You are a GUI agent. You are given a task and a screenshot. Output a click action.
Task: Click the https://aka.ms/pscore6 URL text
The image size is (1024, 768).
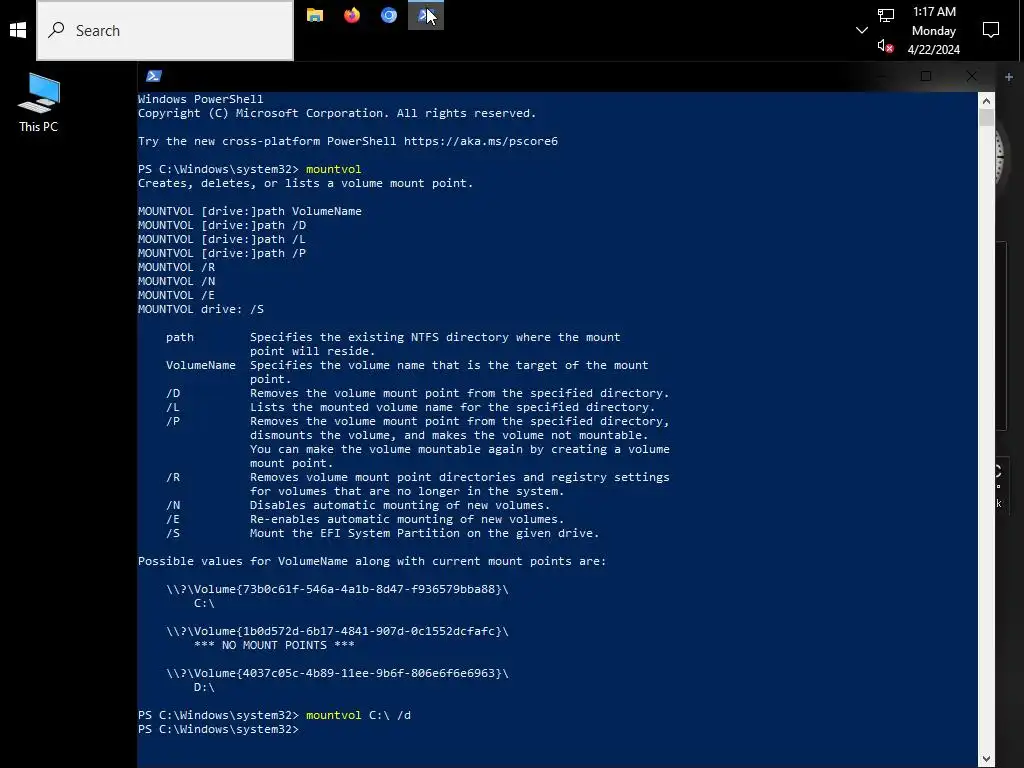coord(481,141)
